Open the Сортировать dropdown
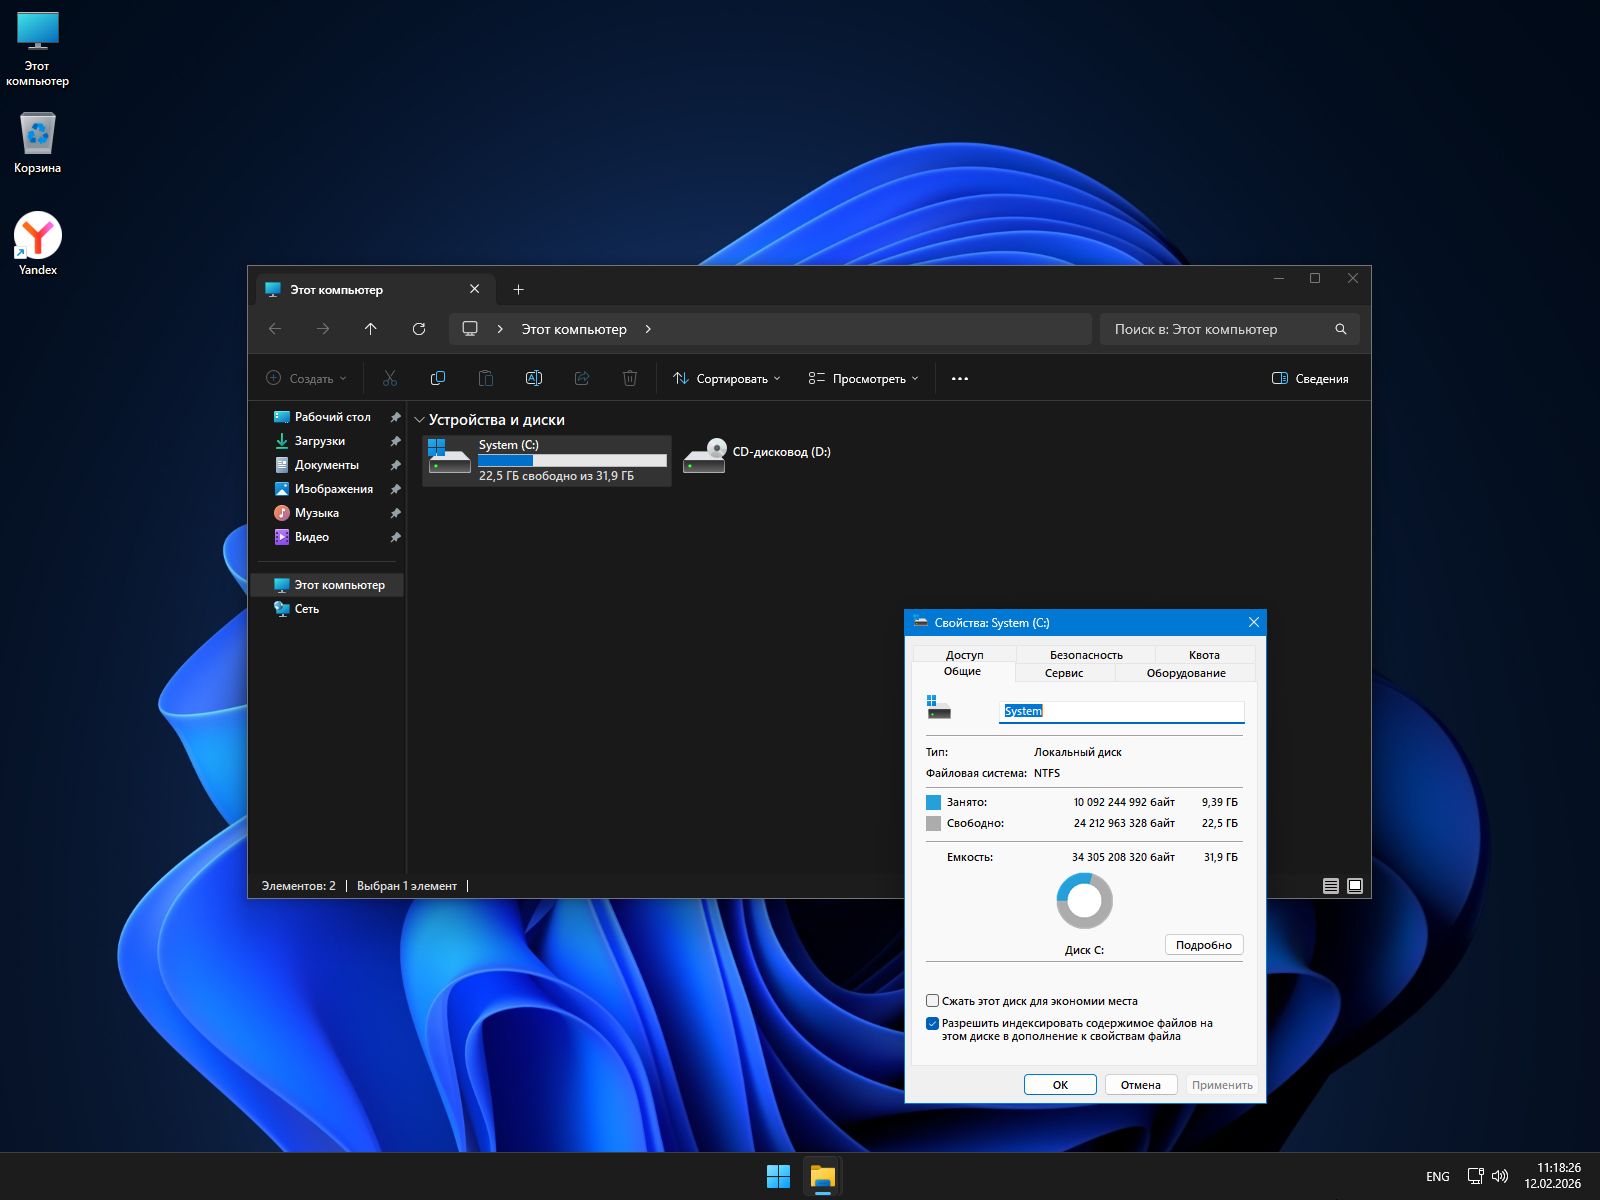 (x=727, y=379)
